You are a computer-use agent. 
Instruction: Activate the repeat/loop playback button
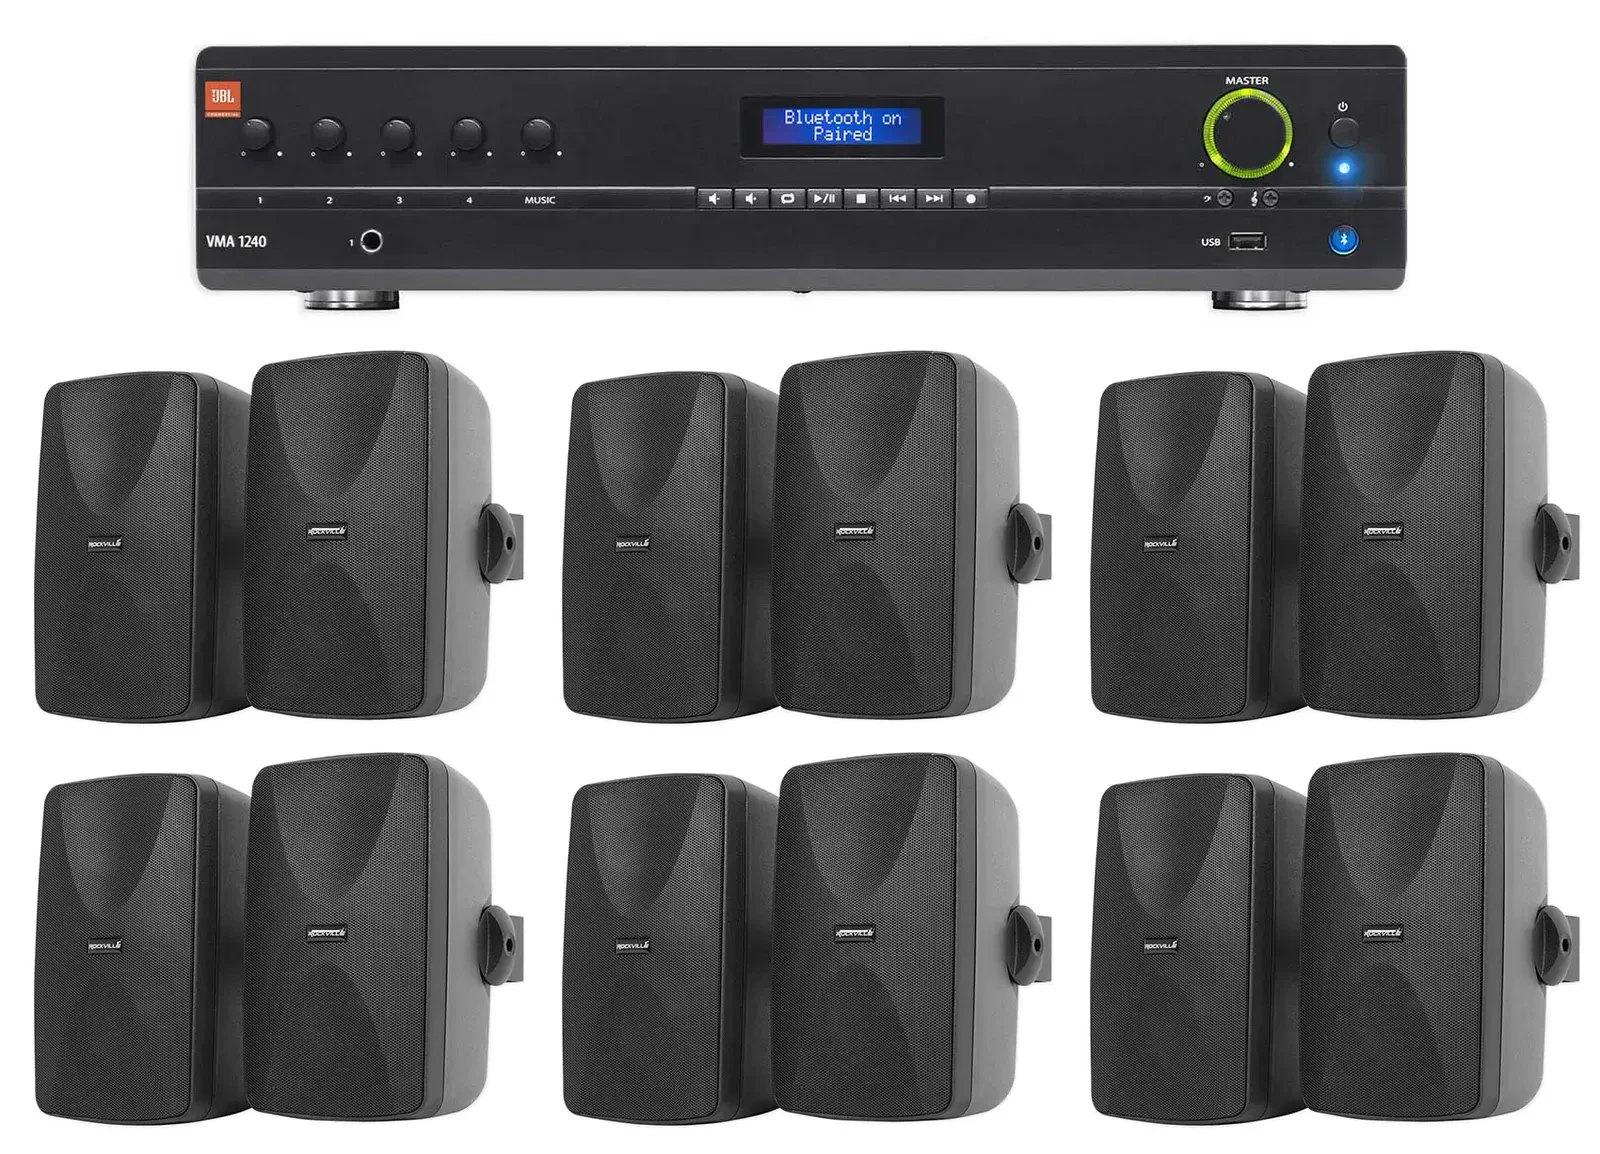pos(789,199)
